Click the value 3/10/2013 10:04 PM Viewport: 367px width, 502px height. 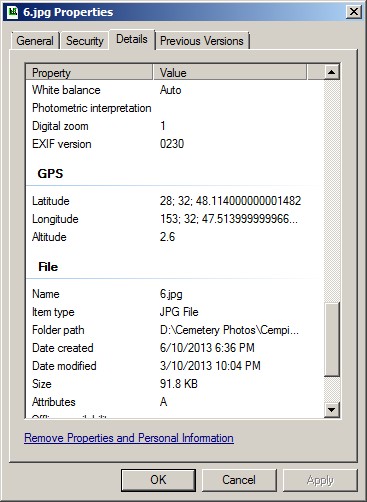(x=210, y=366)
